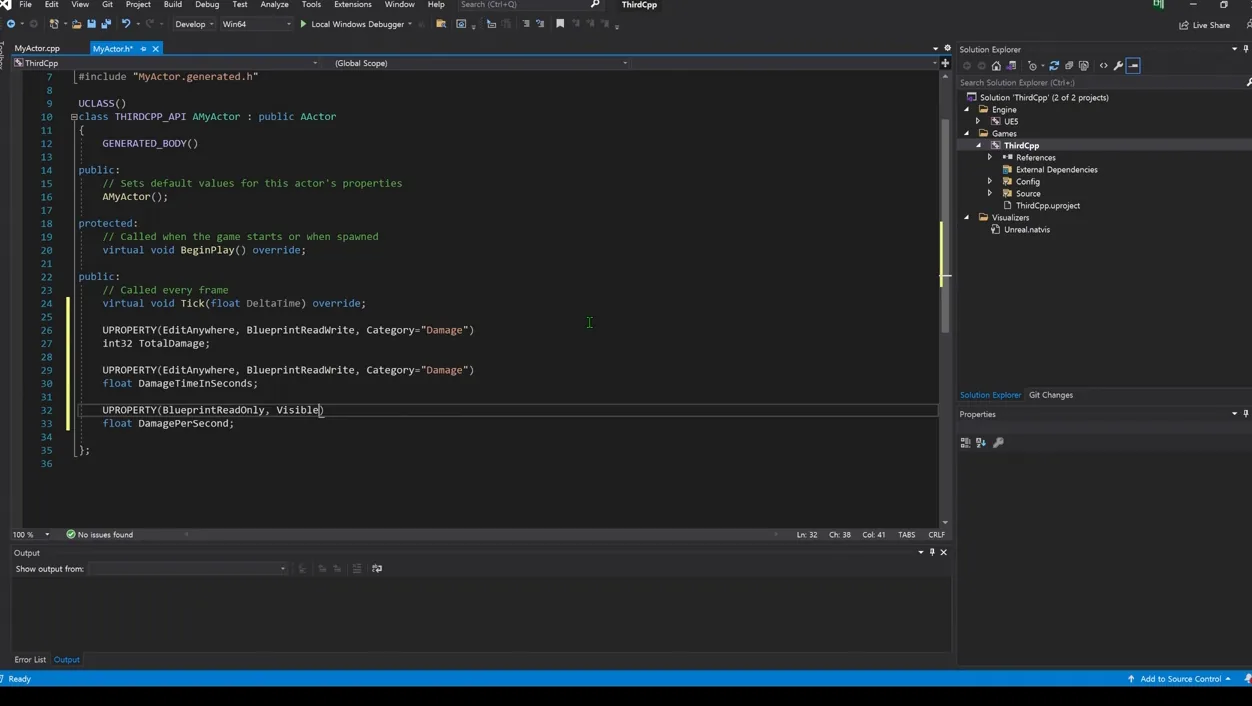The image size is (1252, 706).
Task: Toggle pin on MyActor.h tab
Action: pos(143,49)
